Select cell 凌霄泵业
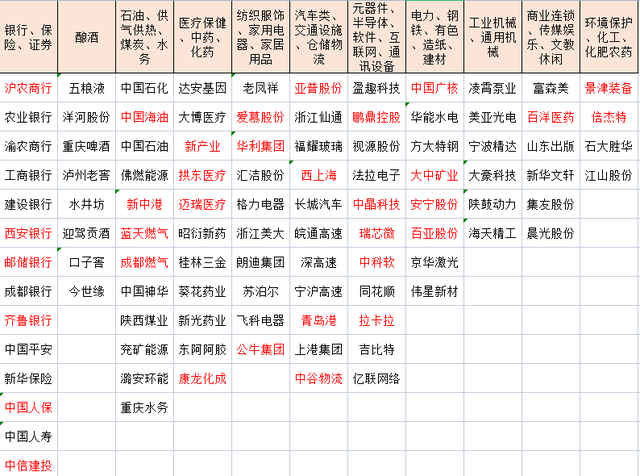This screenshot has width=640, height=476. tap(493, 88)
